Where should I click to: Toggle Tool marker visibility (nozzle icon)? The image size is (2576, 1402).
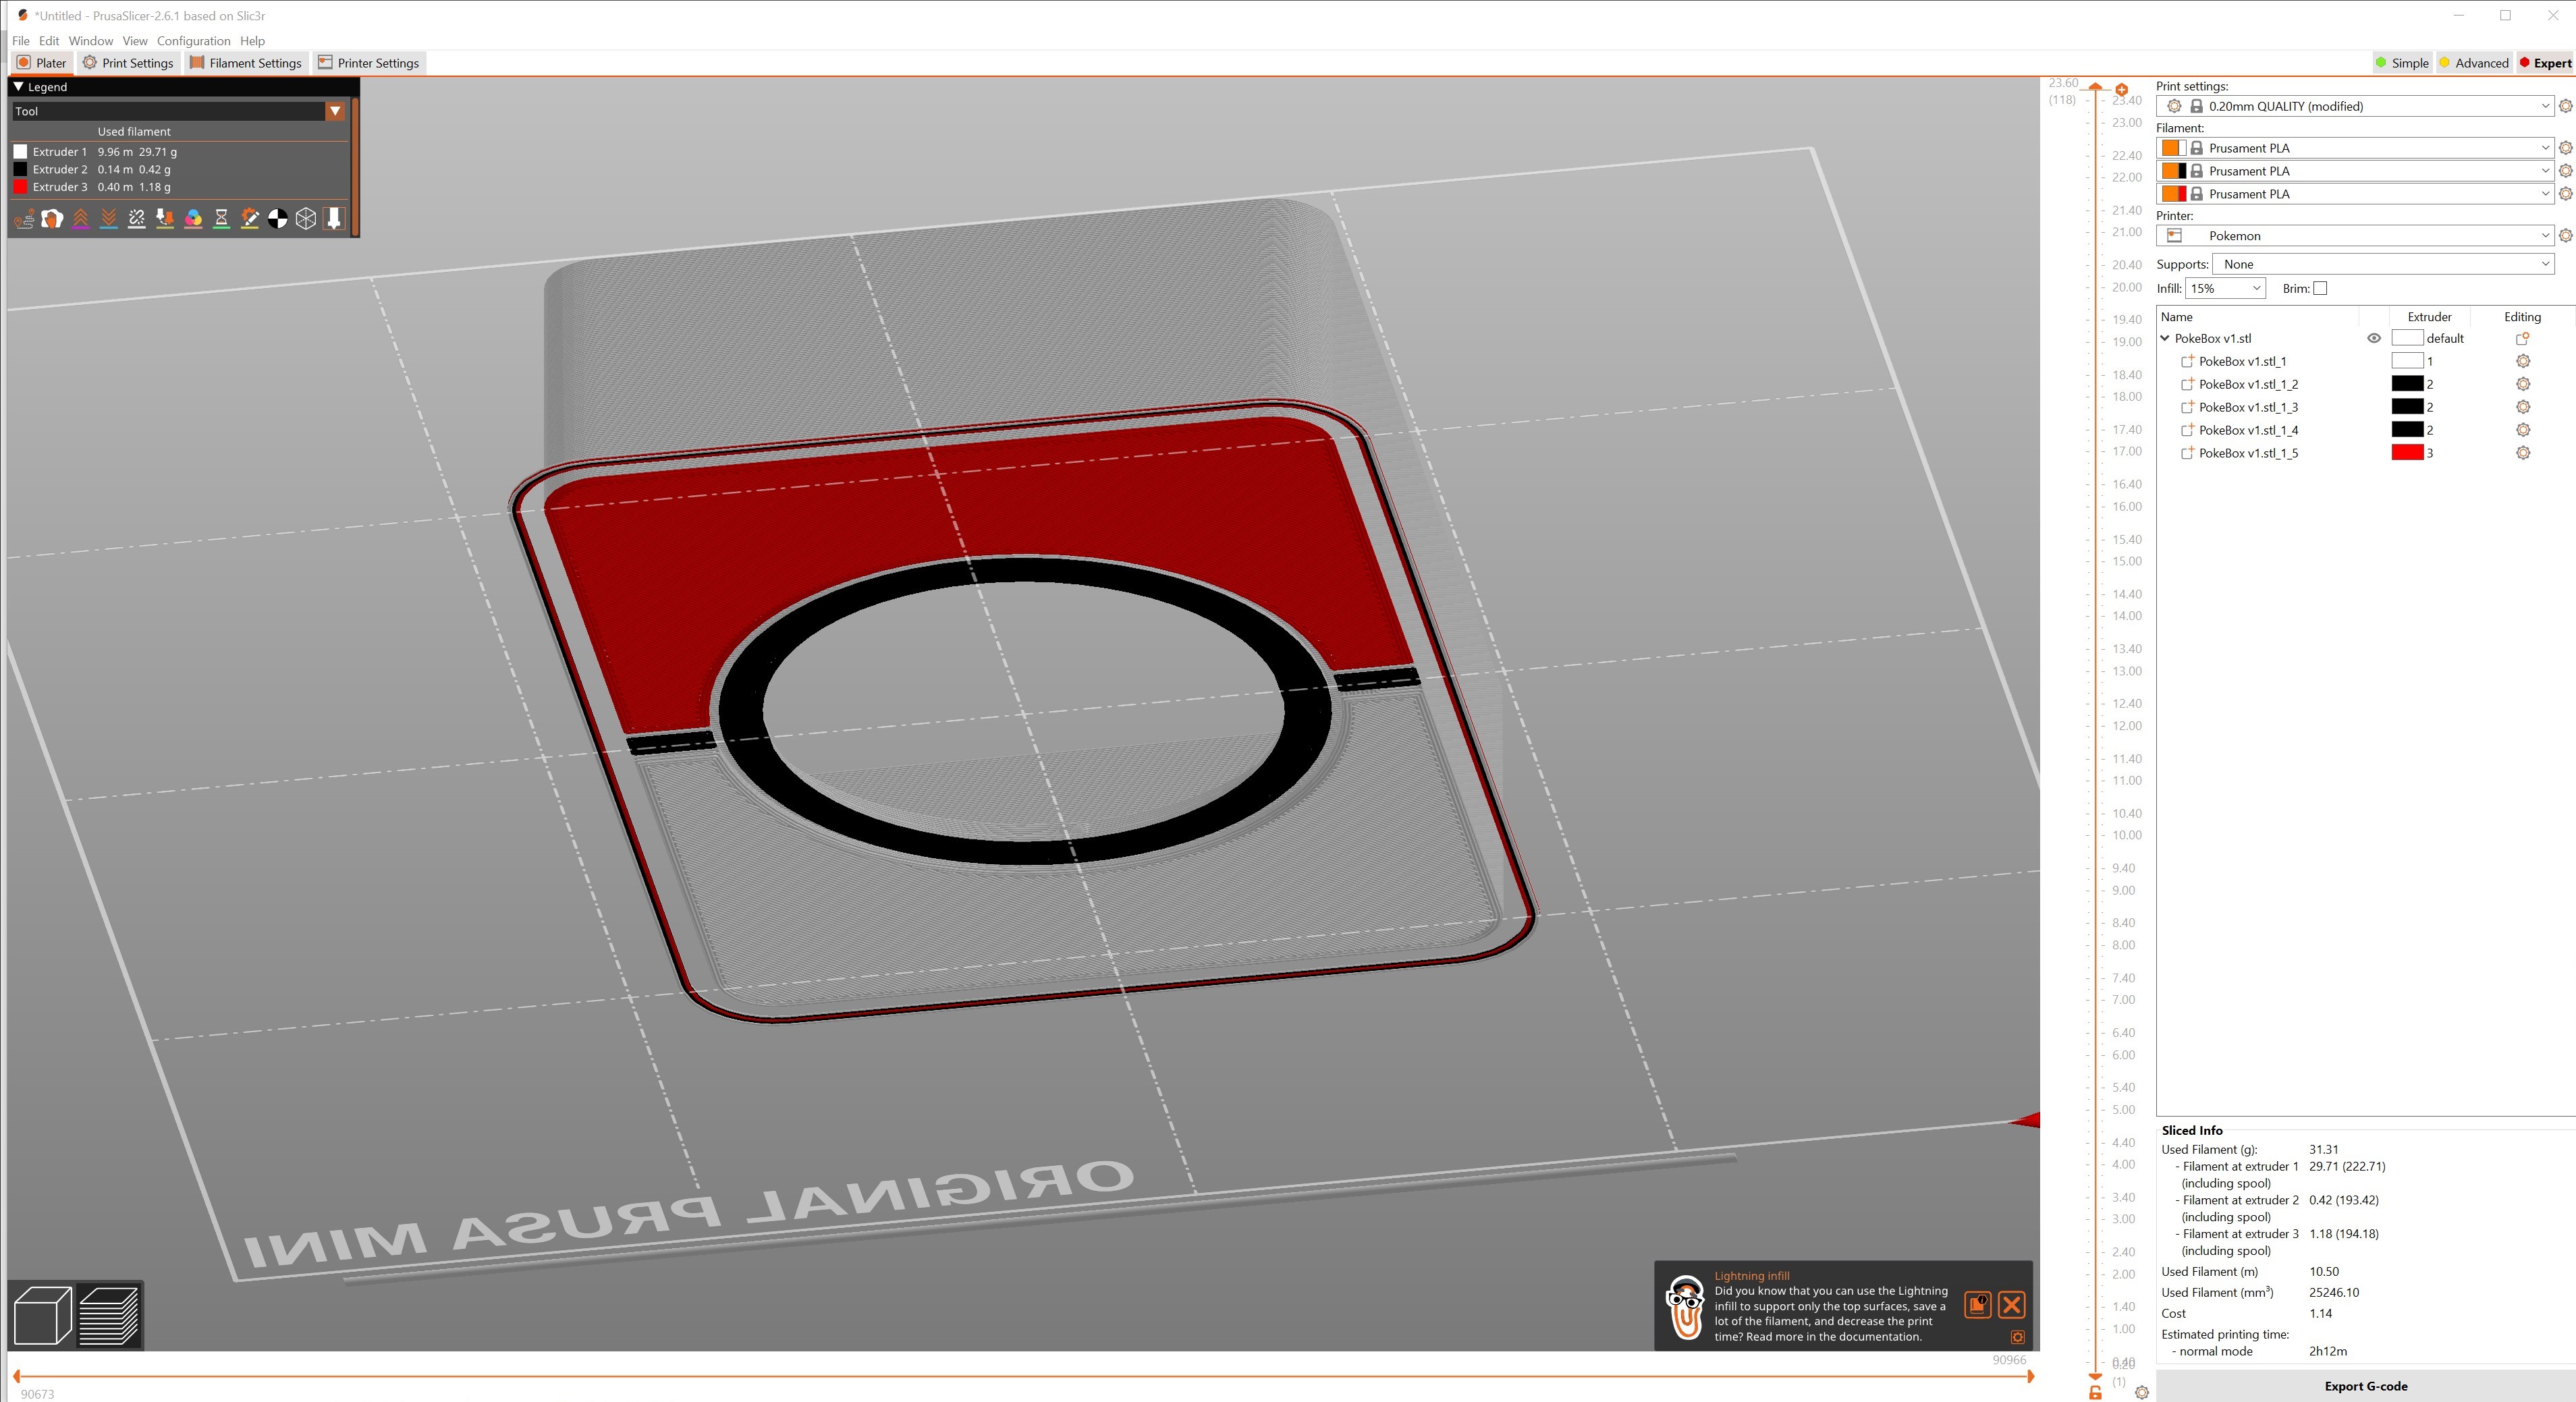(334, 218)
